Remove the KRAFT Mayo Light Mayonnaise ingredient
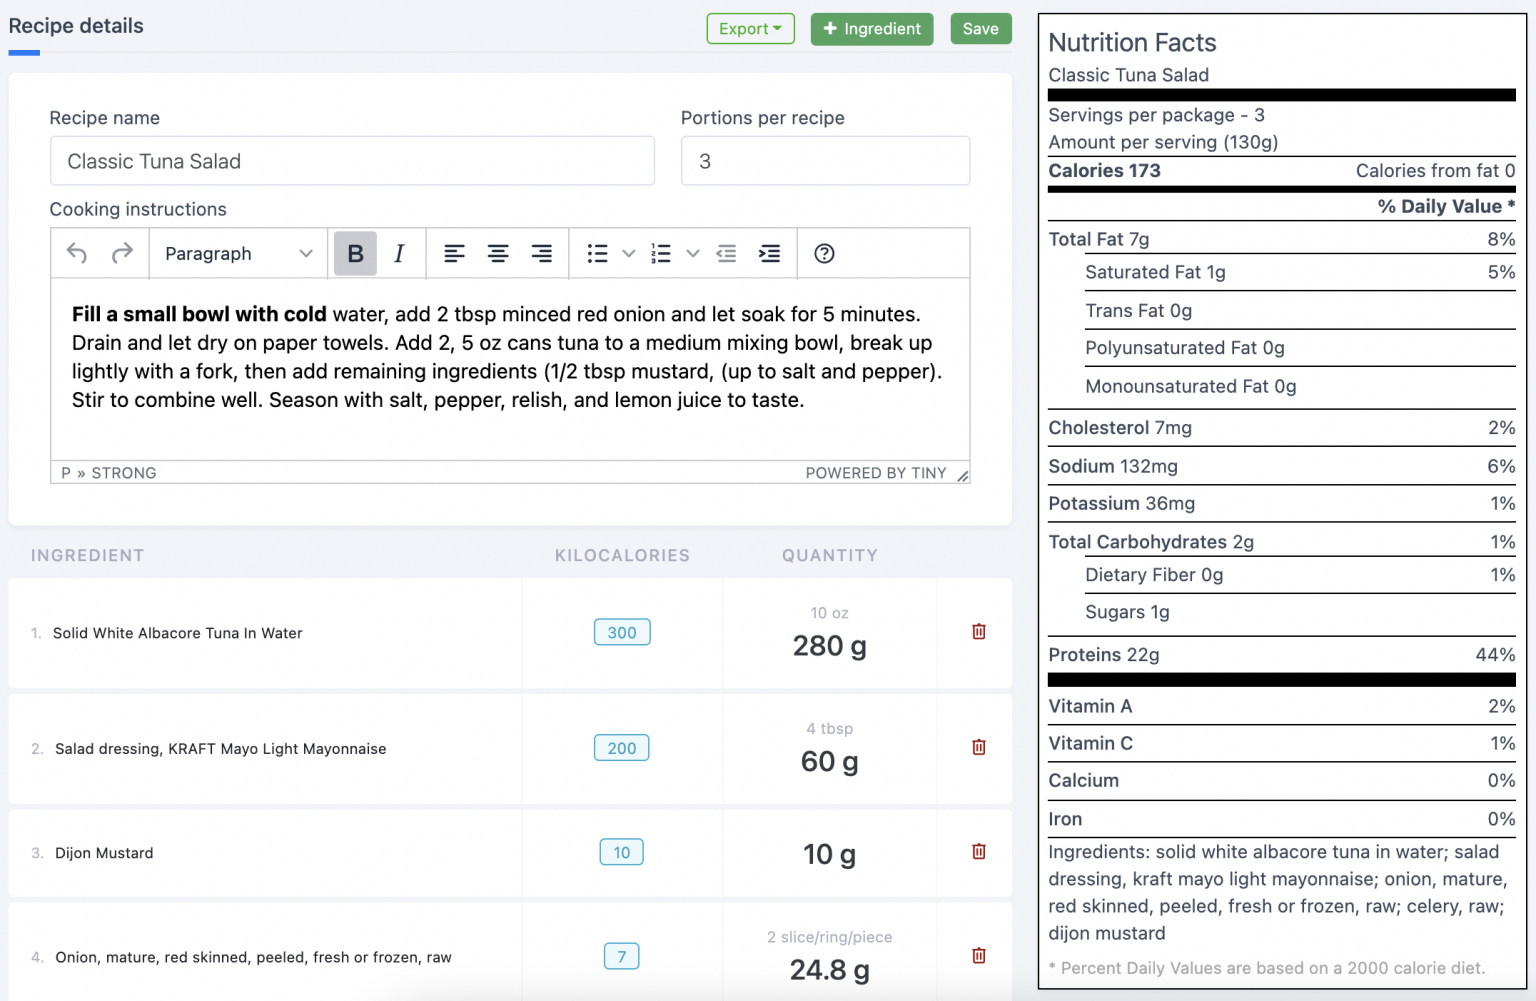 point(977,747)
